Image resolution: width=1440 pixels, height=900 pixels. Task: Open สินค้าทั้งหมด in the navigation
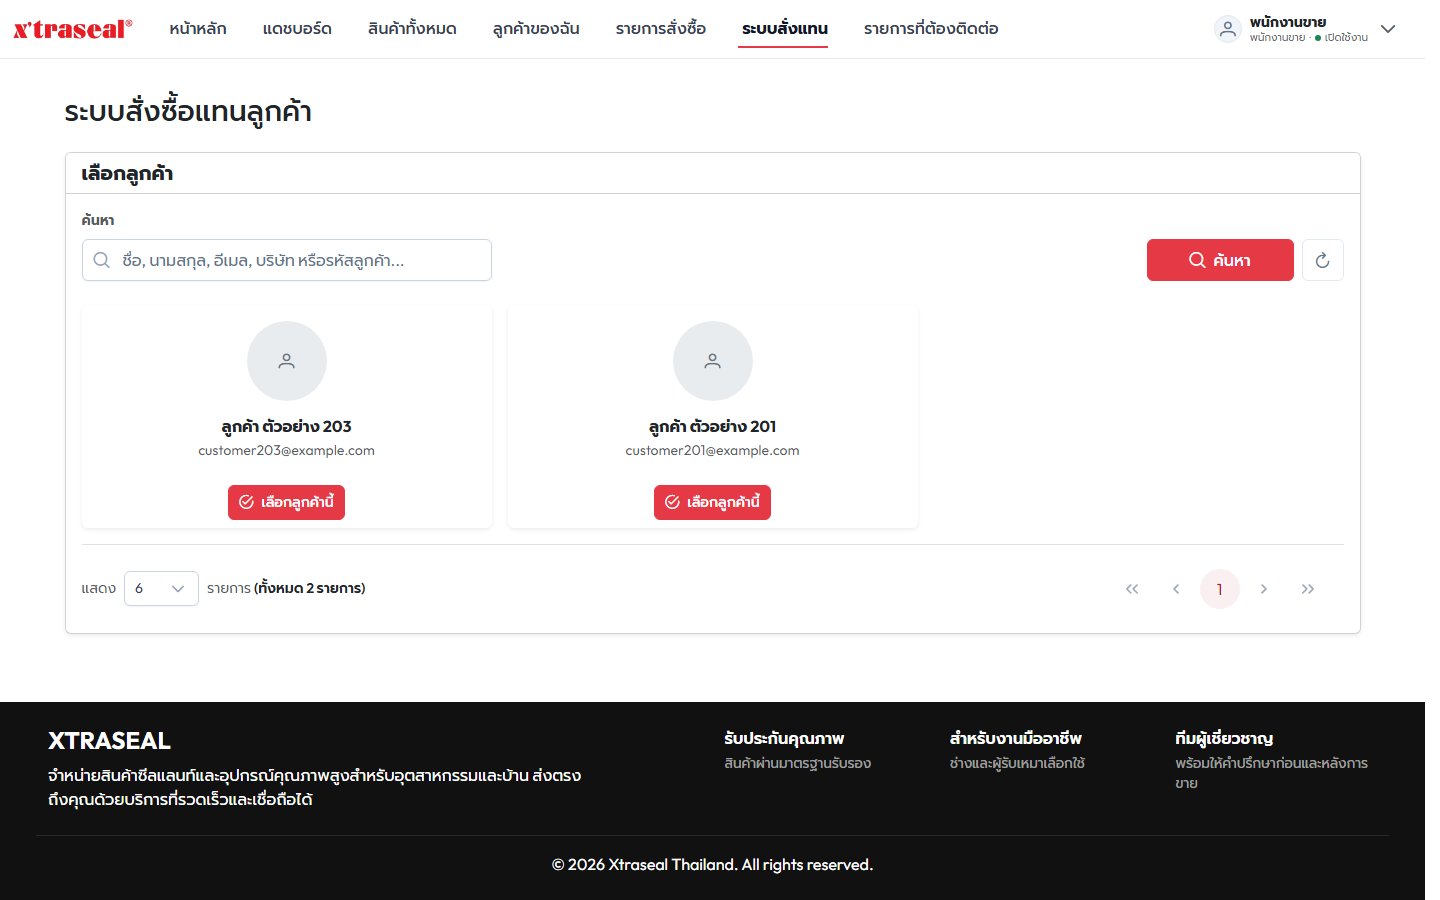(x=412, y=29)
